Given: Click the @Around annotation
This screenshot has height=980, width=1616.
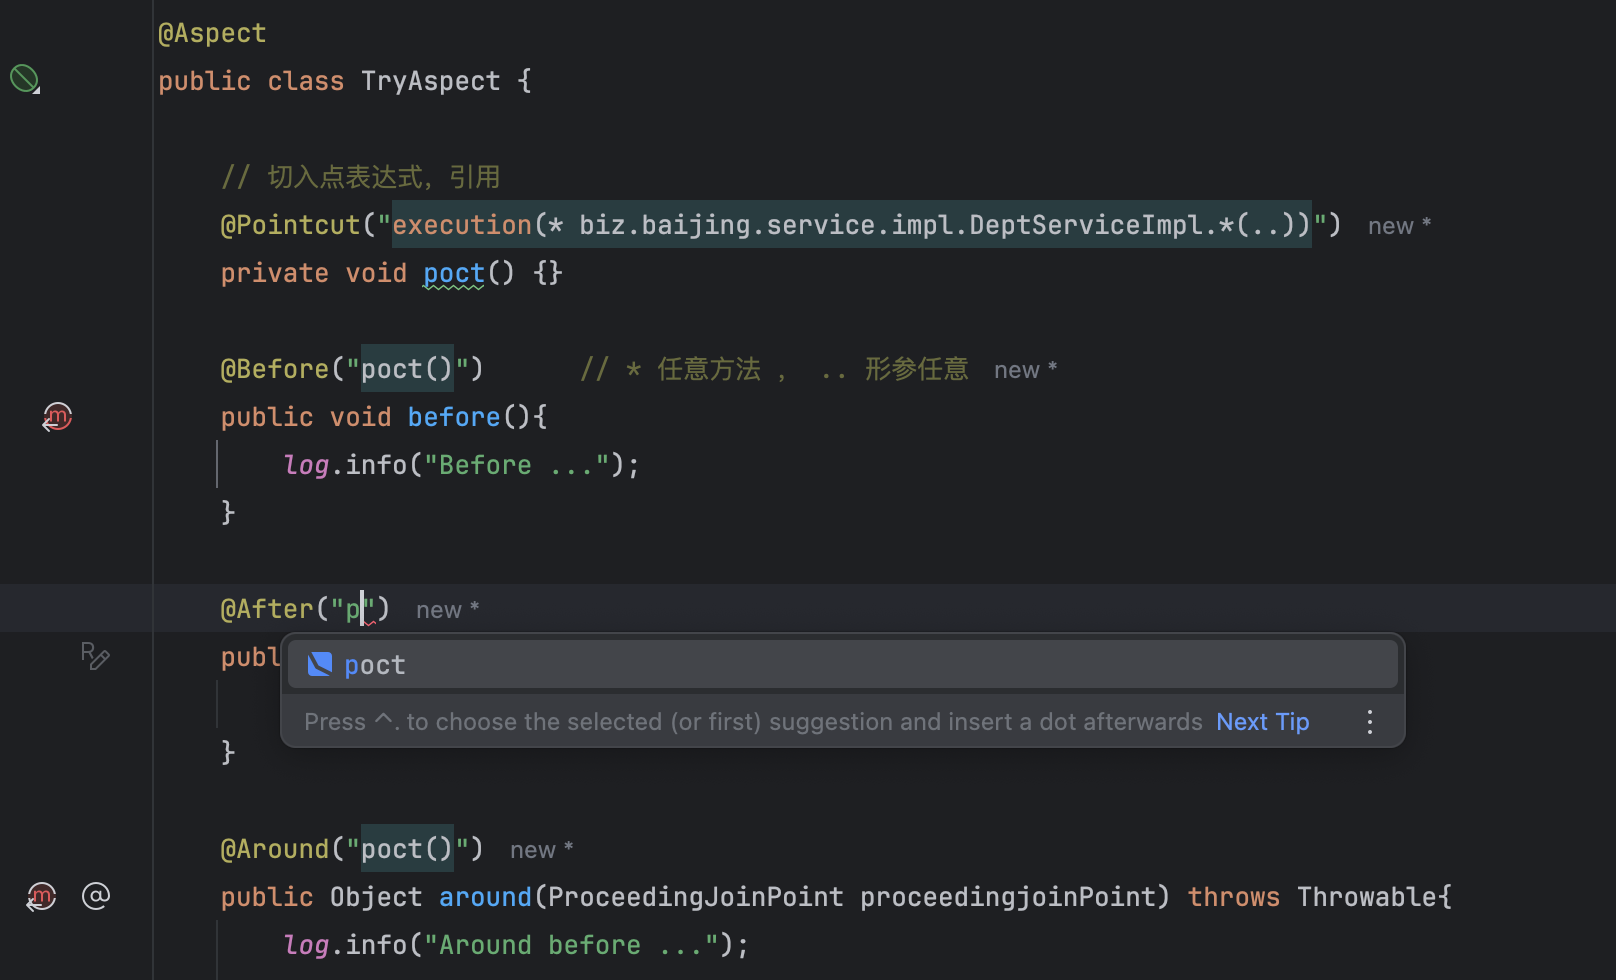Looking at the screenshot, I should (275, 849).
